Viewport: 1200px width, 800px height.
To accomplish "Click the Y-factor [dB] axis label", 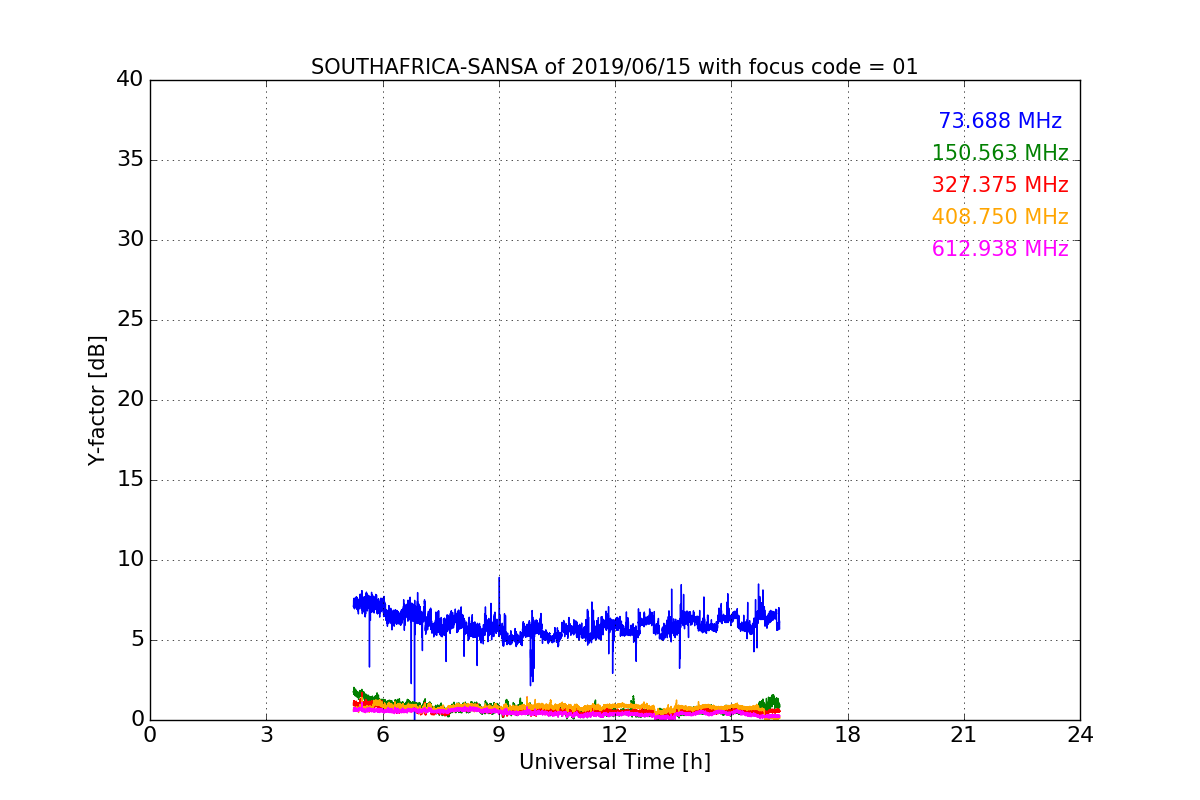I will (x=97, y=400).
